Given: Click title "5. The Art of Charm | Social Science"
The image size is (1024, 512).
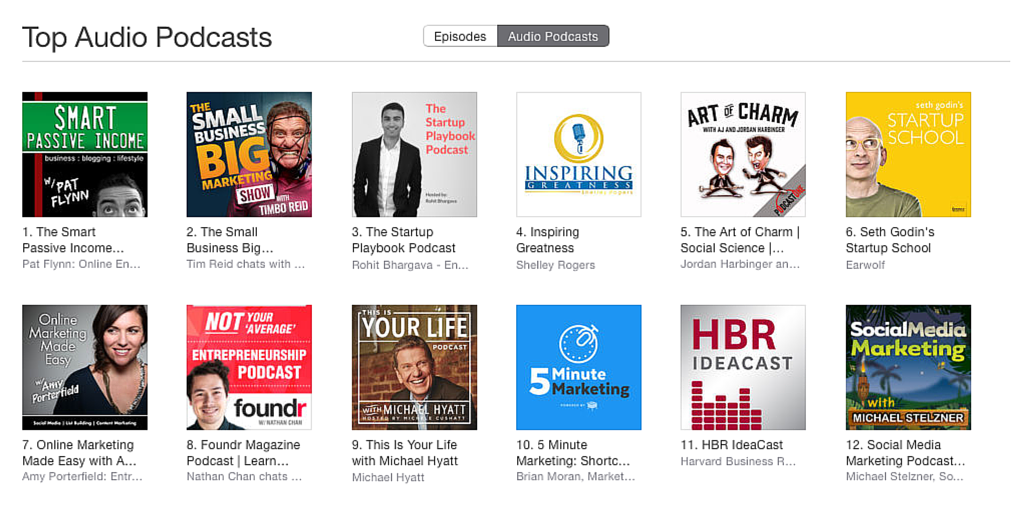Looking at the screenshot, I should click(740, 240).
